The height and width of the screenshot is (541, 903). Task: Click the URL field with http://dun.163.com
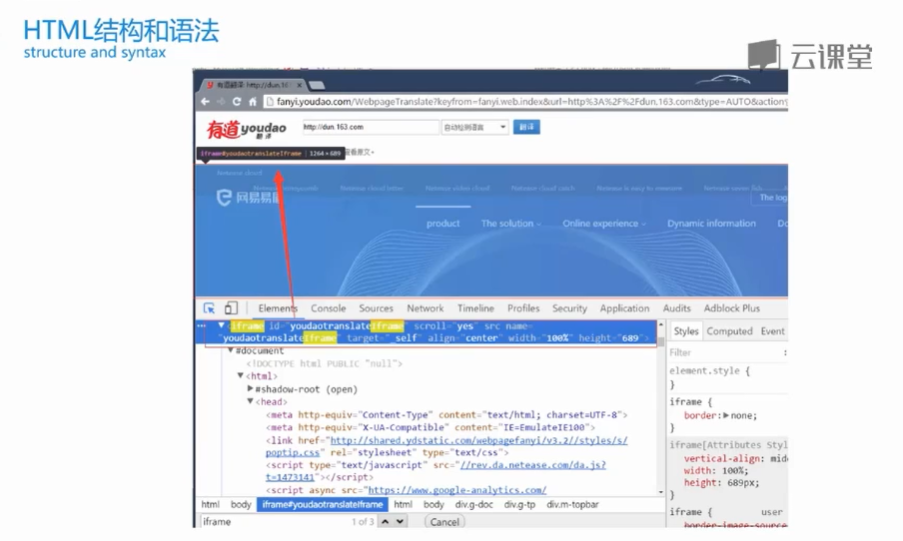(370, 127)
